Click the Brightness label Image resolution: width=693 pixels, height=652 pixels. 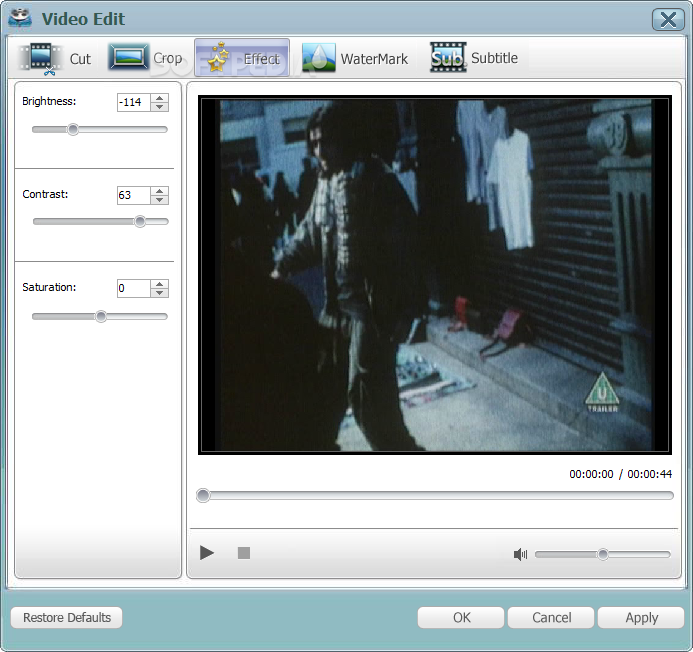click(49, 101)
